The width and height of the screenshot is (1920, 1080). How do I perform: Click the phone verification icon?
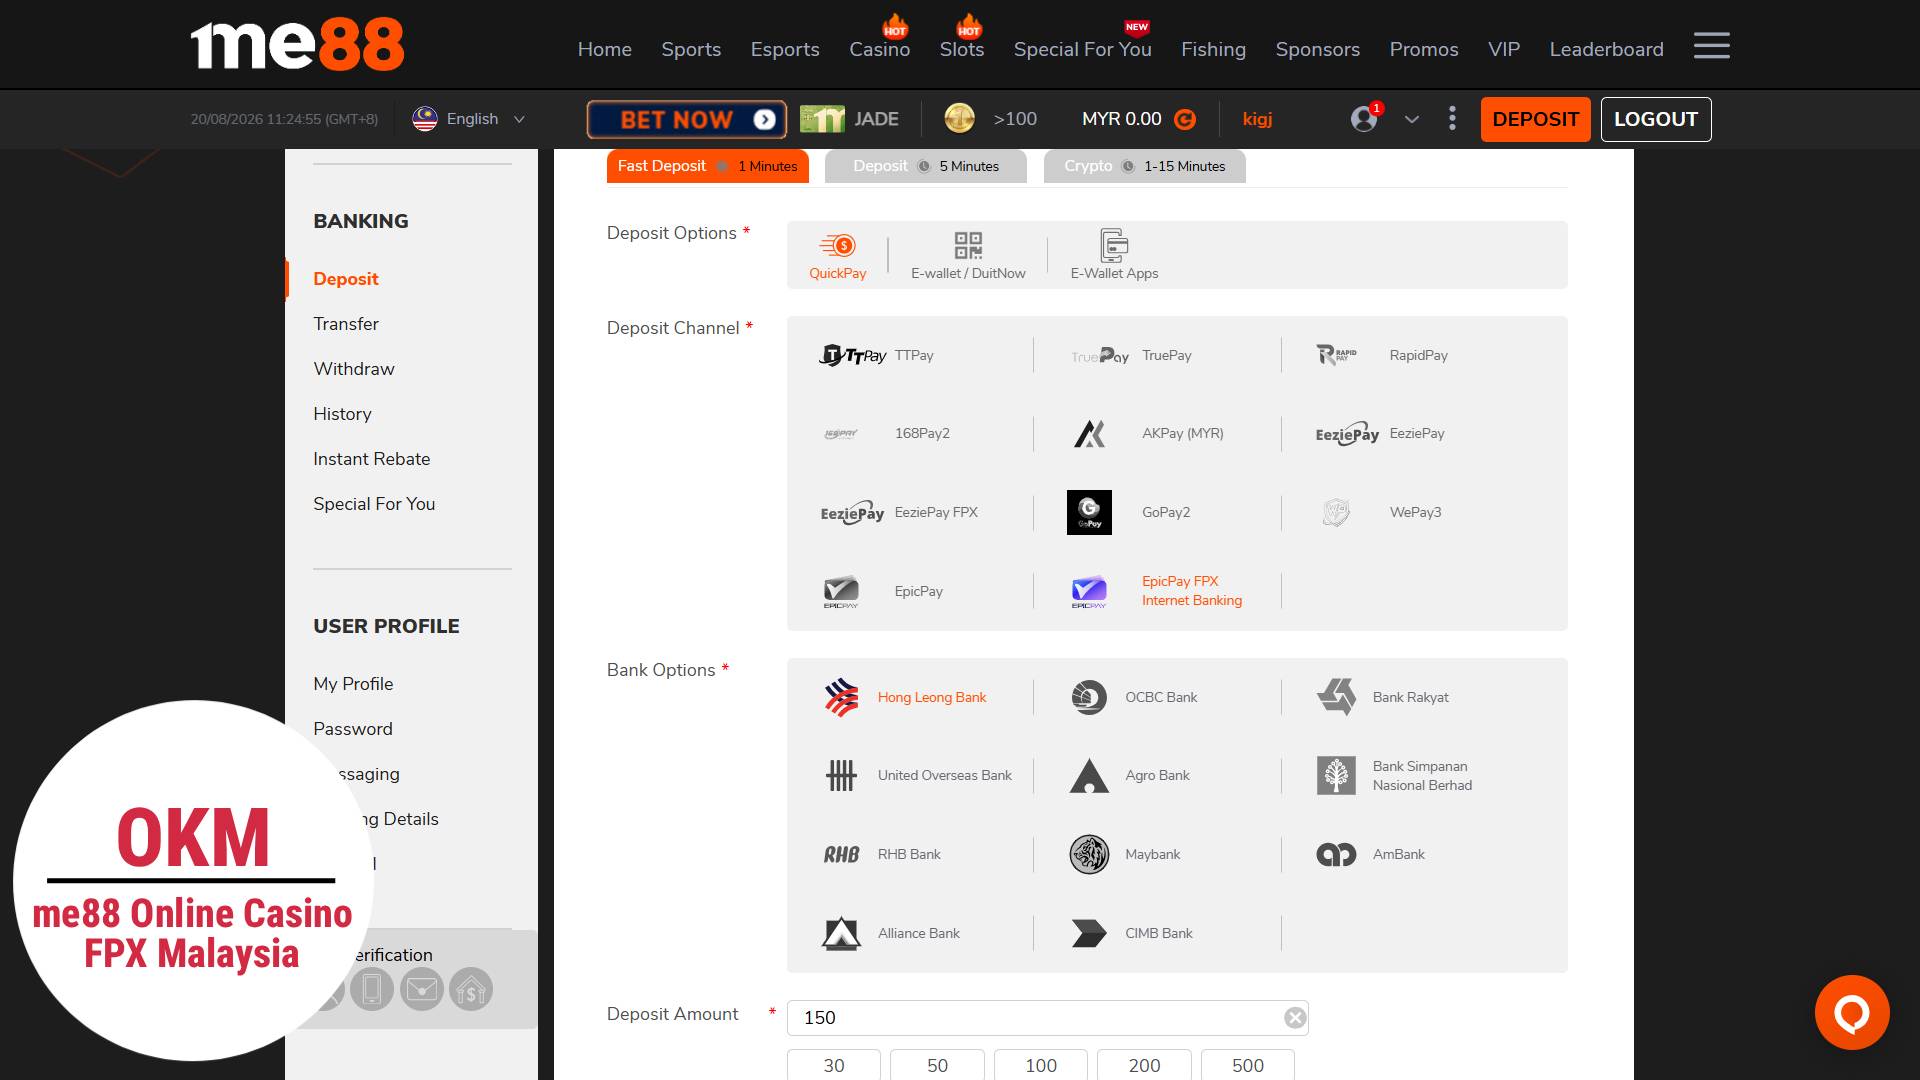371,990
